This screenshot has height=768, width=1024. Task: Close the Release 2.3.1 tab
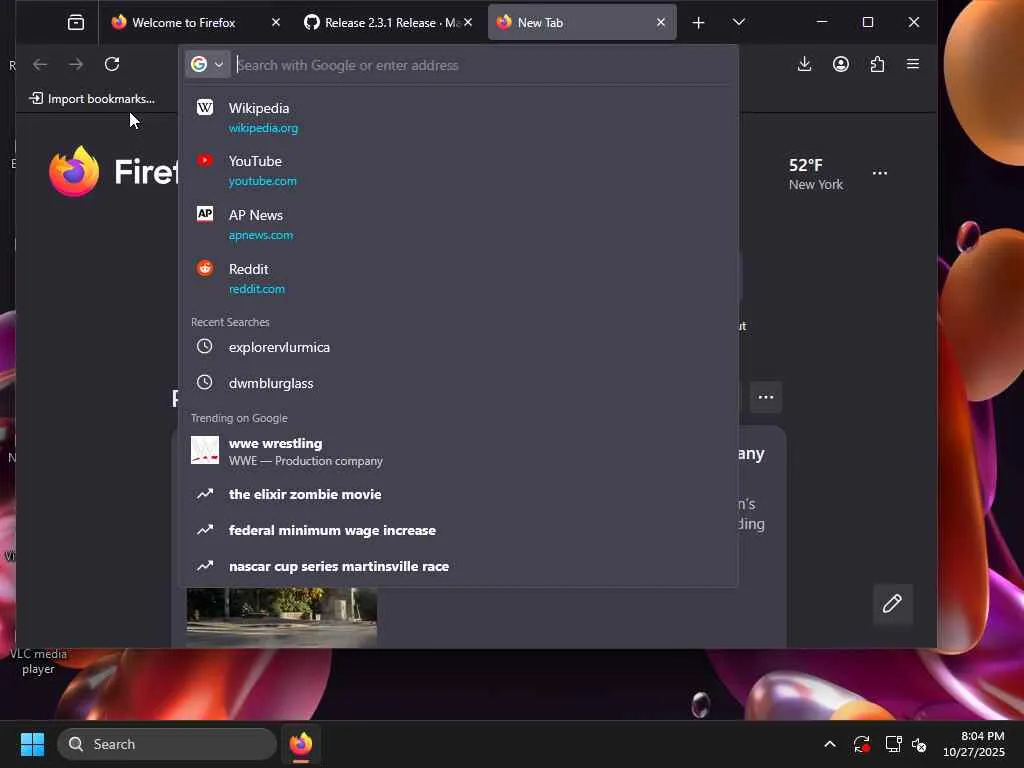pyautogui.click(x=468, y=23)
